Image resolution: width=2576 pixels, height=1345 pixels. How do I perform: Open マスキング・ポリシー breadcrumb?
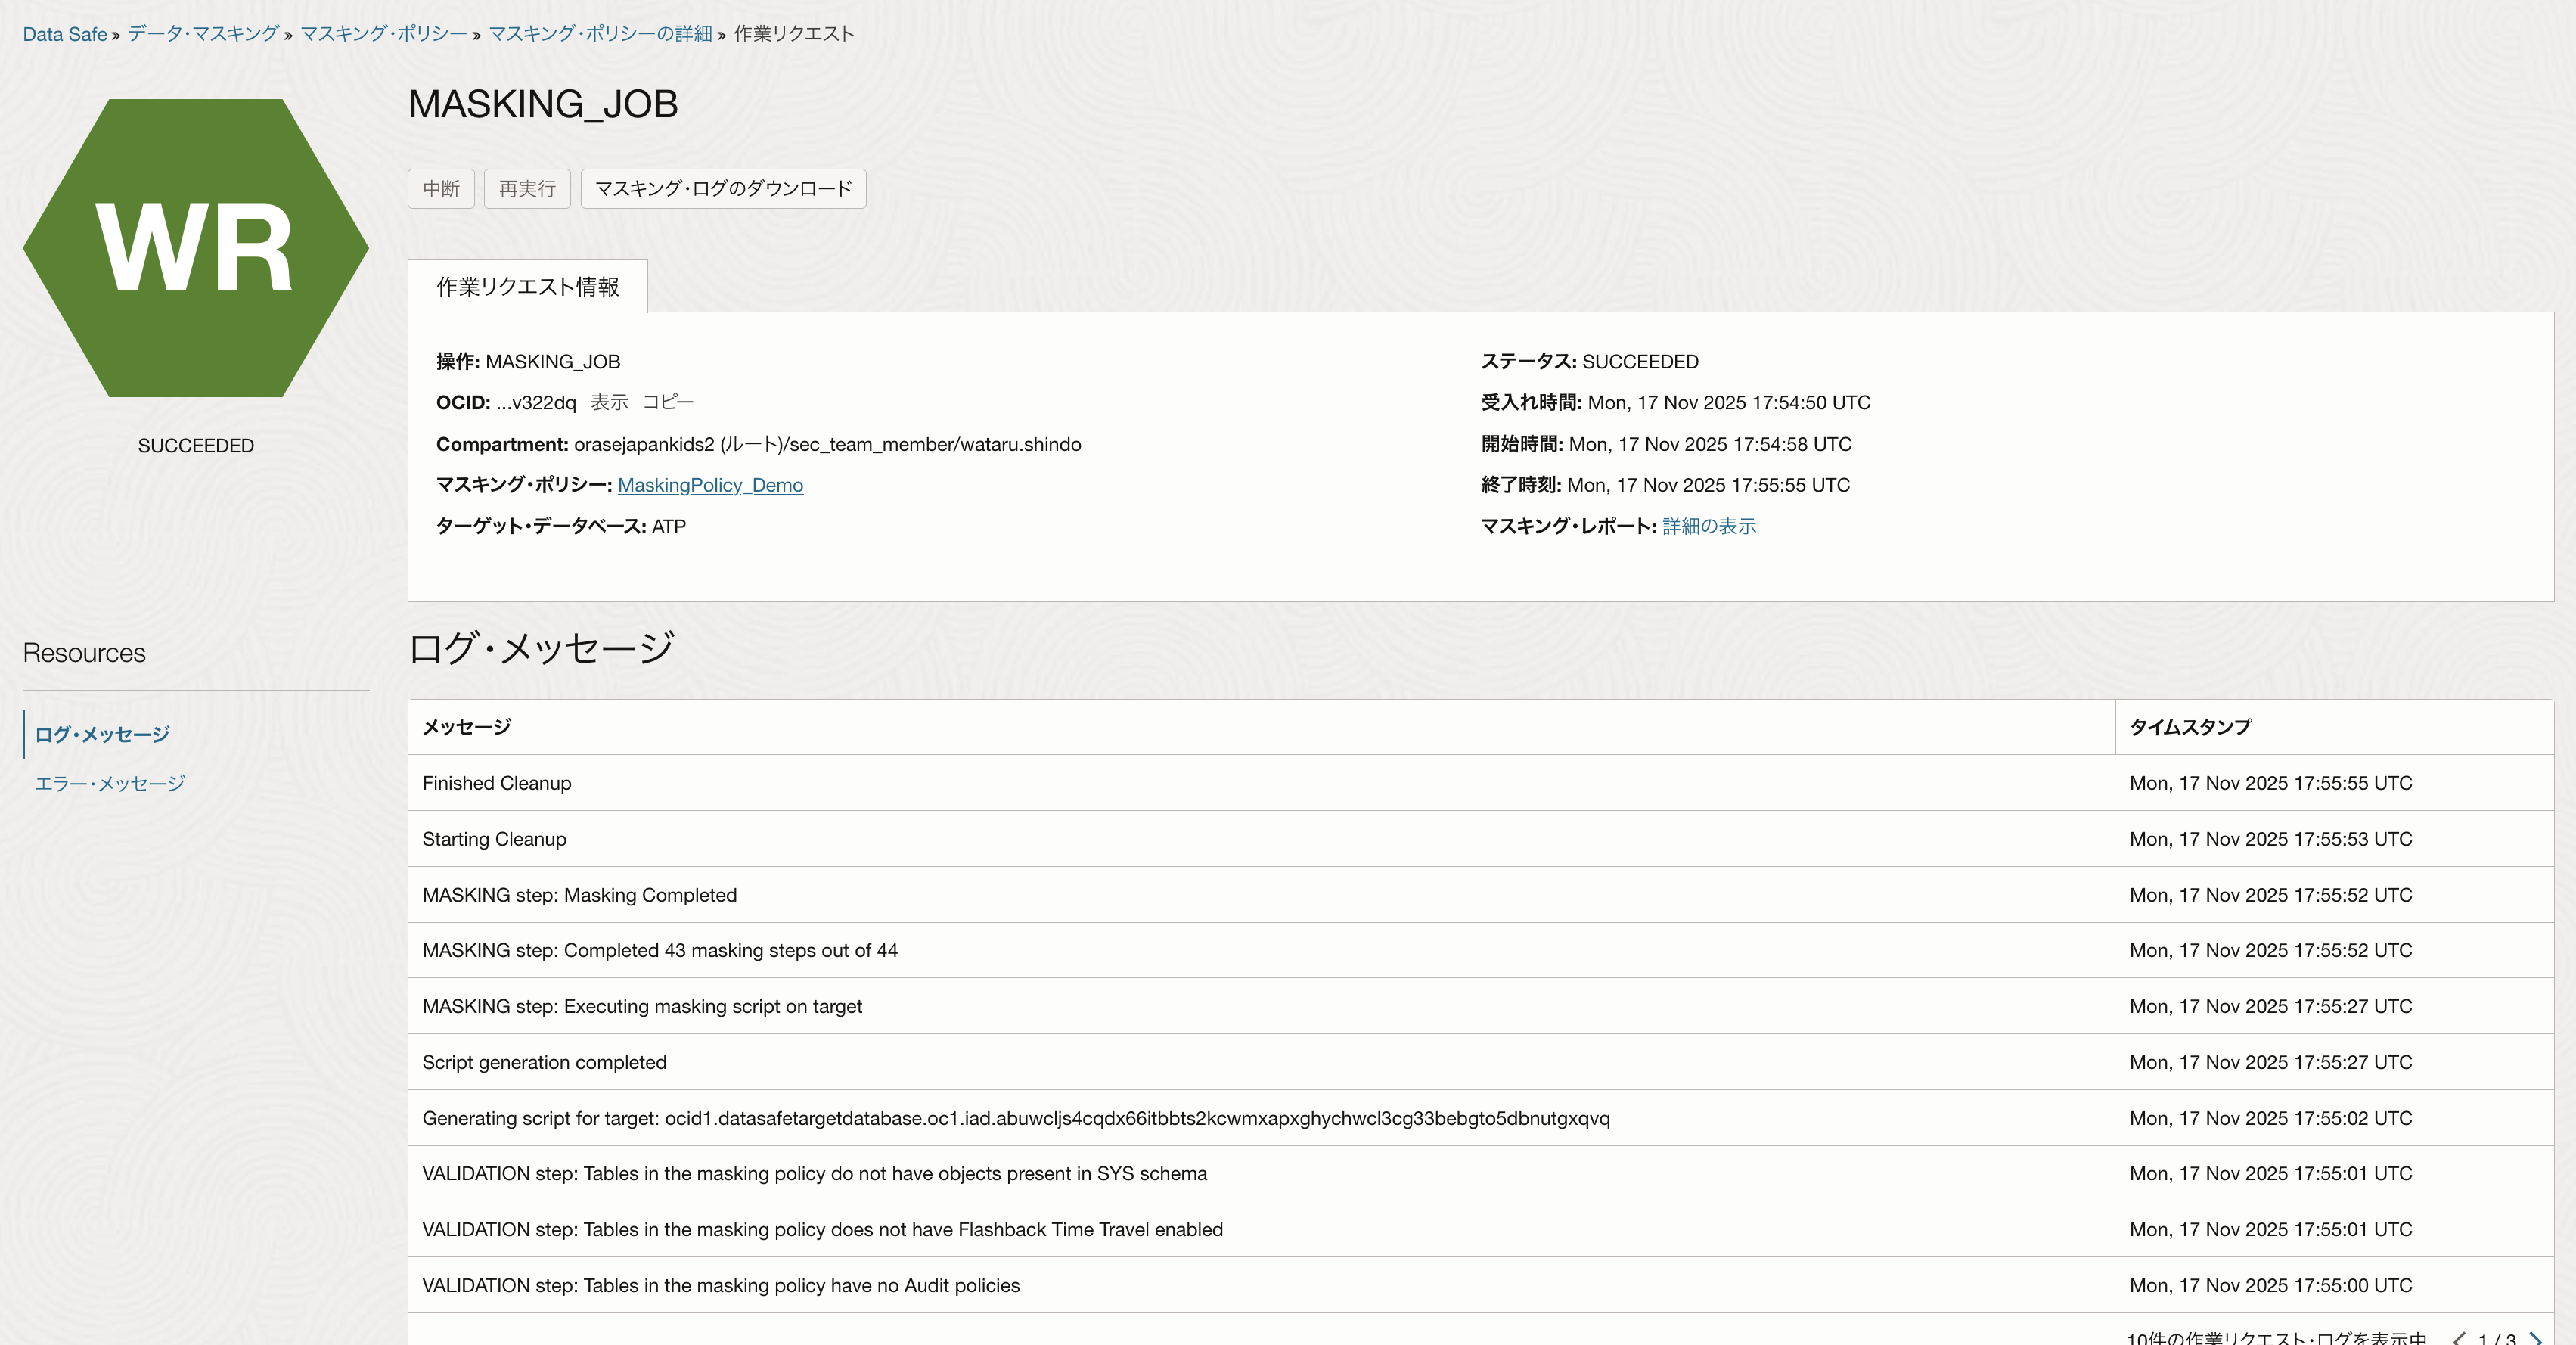[384, 34]
